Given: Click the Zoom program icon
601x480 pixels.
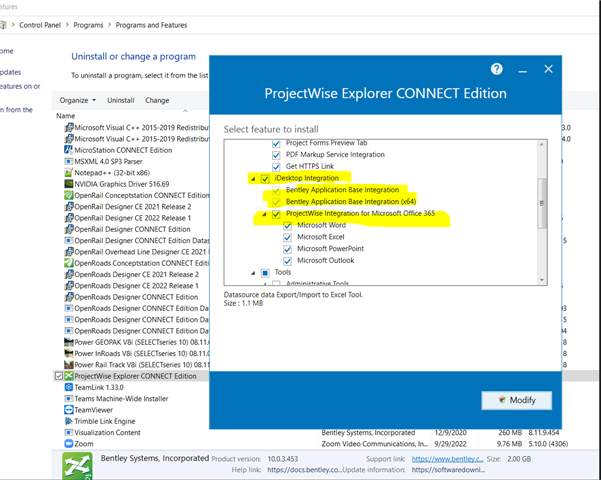Looking at the screenshot, I should pos(69,444).
